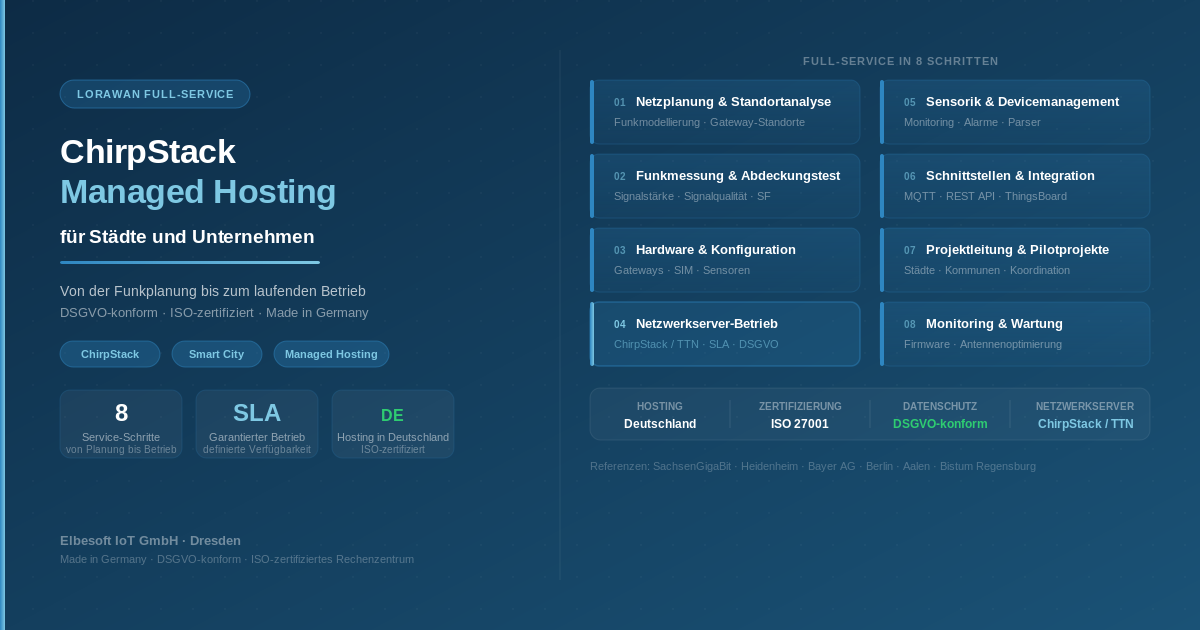
Task: Click the Referenzen line with SachsenGigaBit
Action: coord(813,466)
